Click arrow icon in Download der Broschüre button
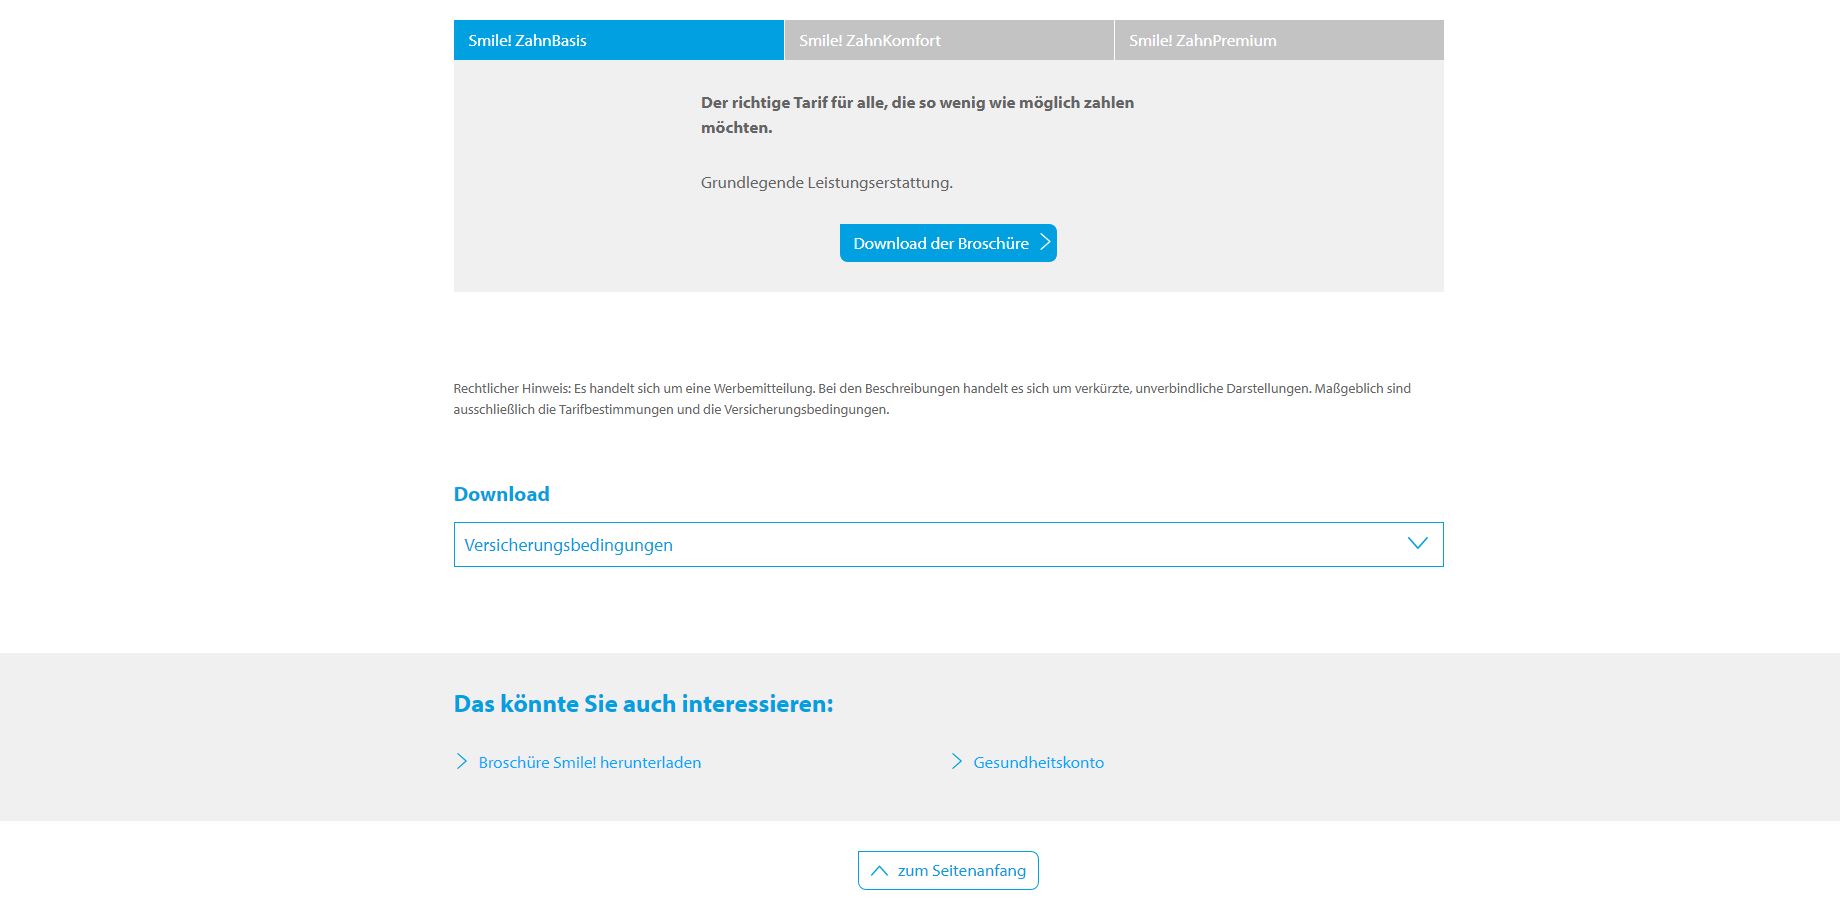Image resolution: width=1840 pixels, height=910 pixels. (1044, 242)
